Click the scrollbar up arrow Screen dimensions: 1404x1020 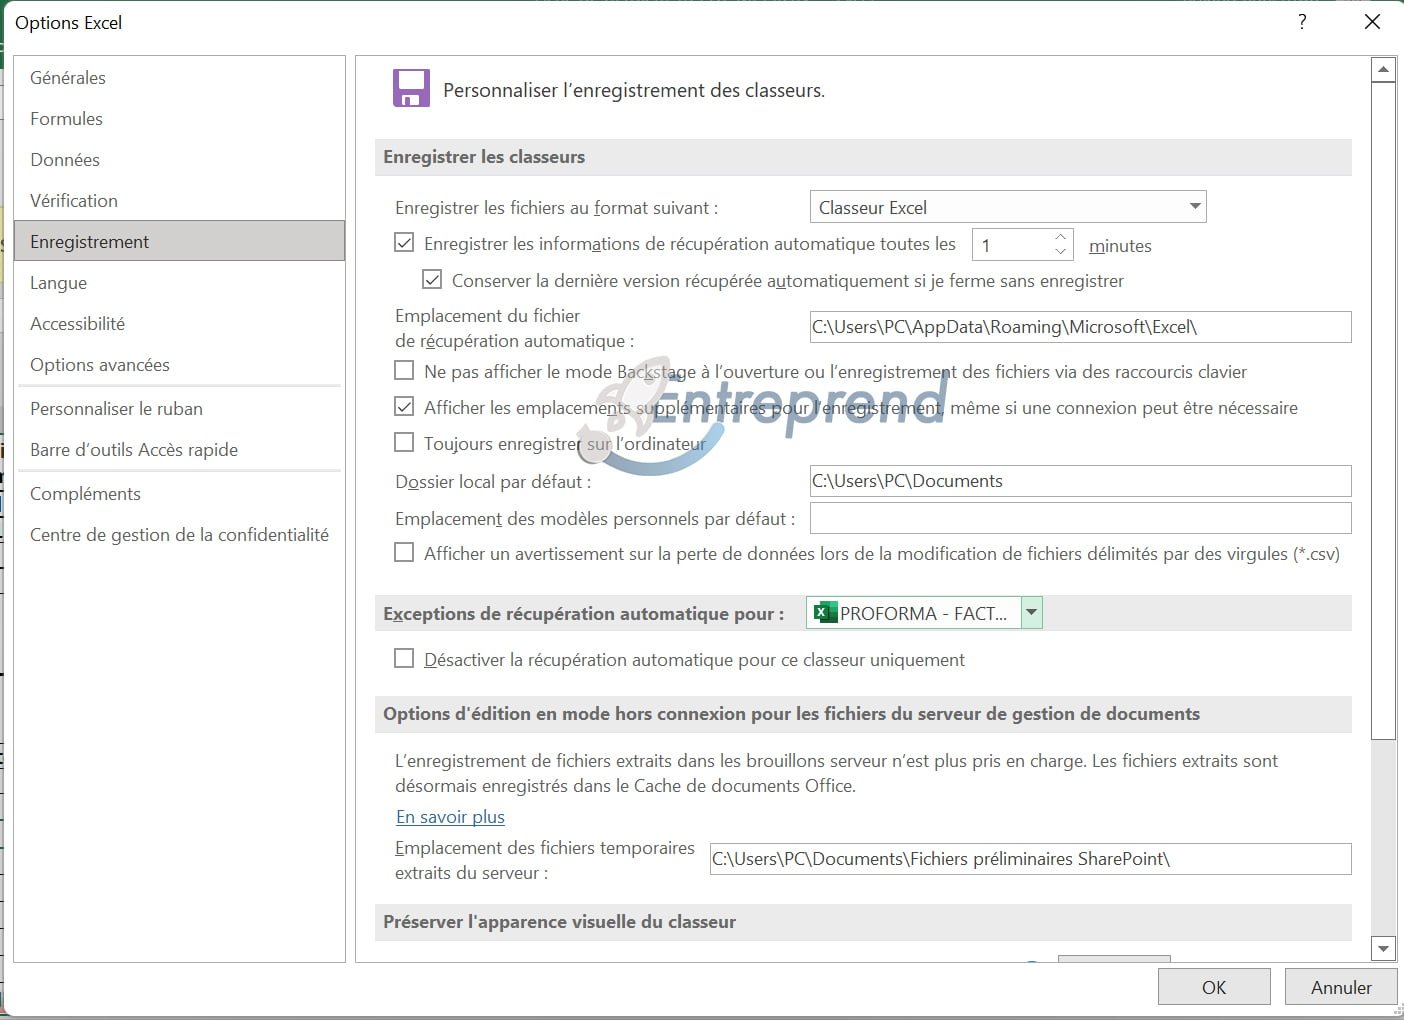point(1383,69)
